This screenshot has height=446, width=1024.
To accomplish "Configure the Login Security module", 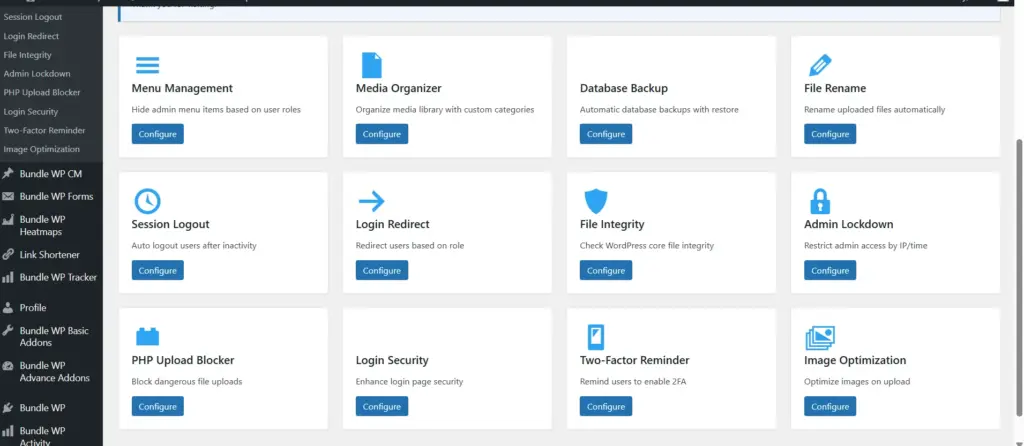I will click(x=381, y=406).
